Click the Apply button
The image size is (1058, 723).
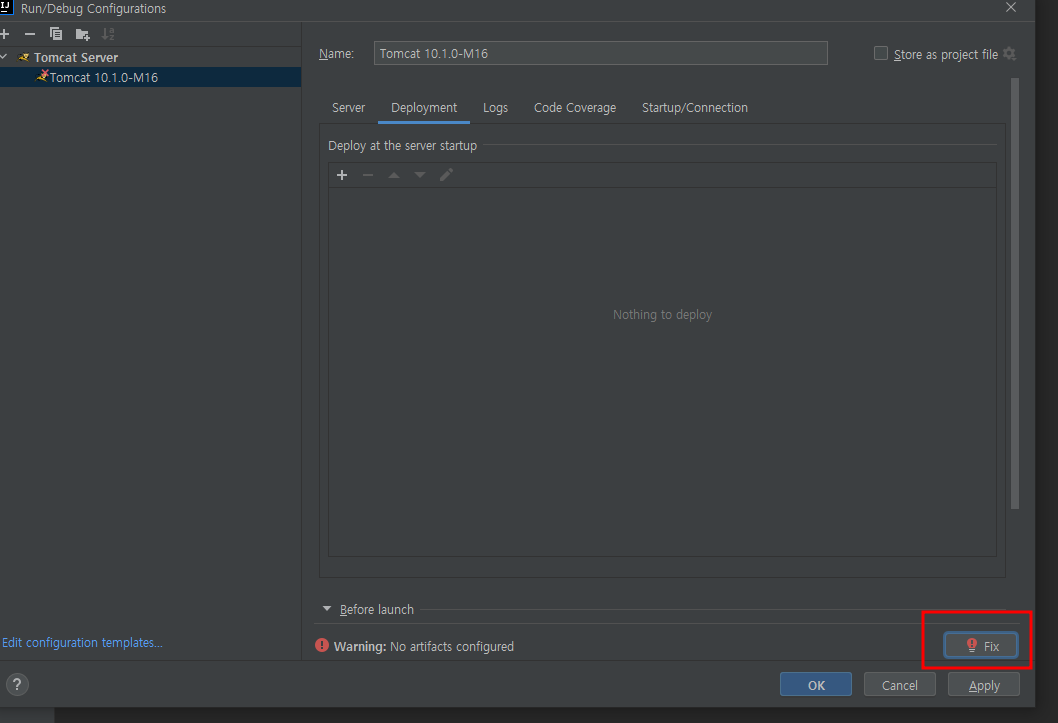[984, 685]
